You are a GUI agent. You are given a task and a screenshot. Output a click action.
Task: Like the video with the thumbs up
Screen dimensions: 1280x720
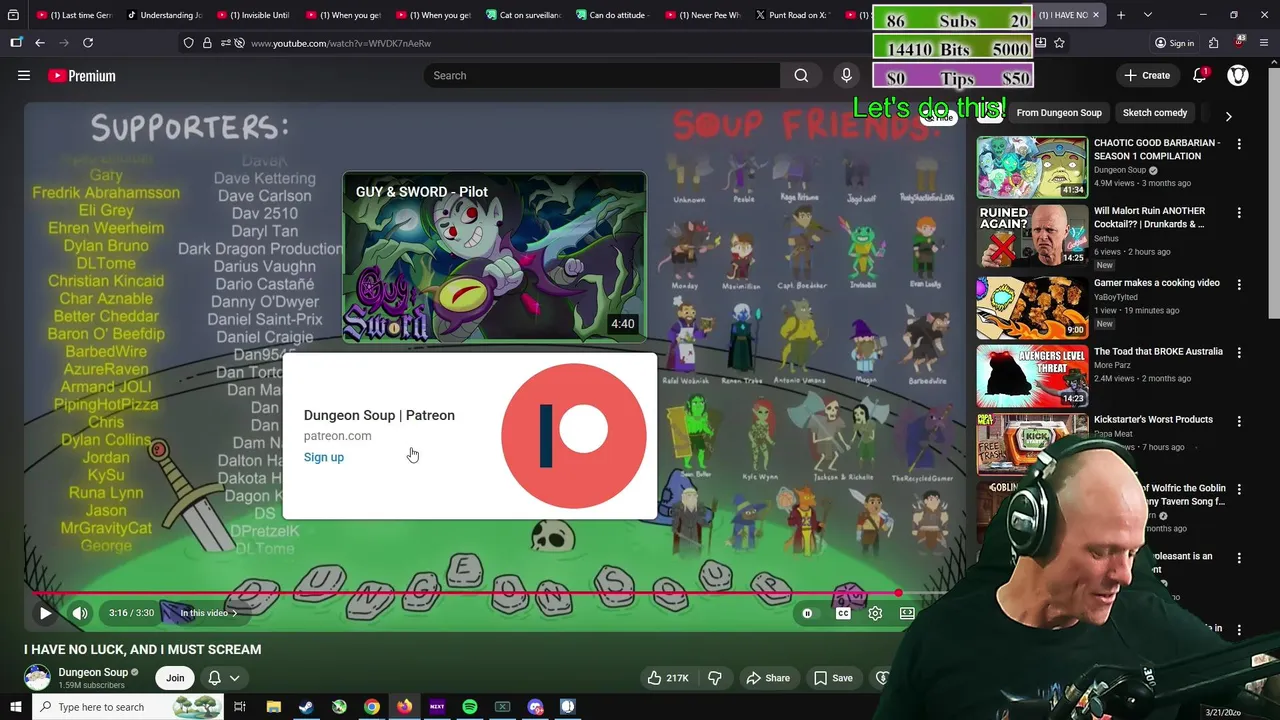(668, 678)
